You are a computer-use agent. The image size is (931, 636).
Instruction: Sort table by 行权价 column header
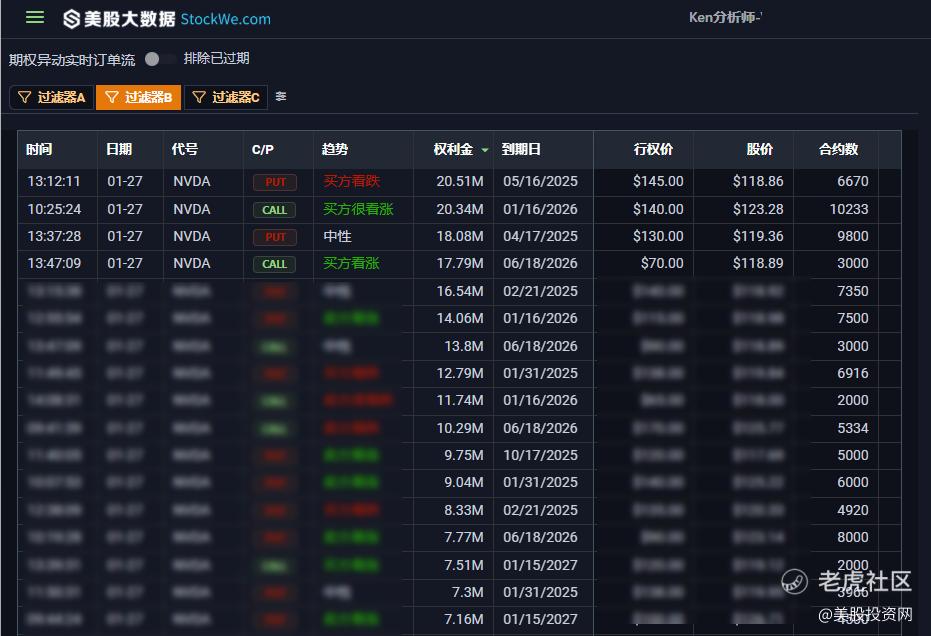pyautogui.click(x=653, y=149)
